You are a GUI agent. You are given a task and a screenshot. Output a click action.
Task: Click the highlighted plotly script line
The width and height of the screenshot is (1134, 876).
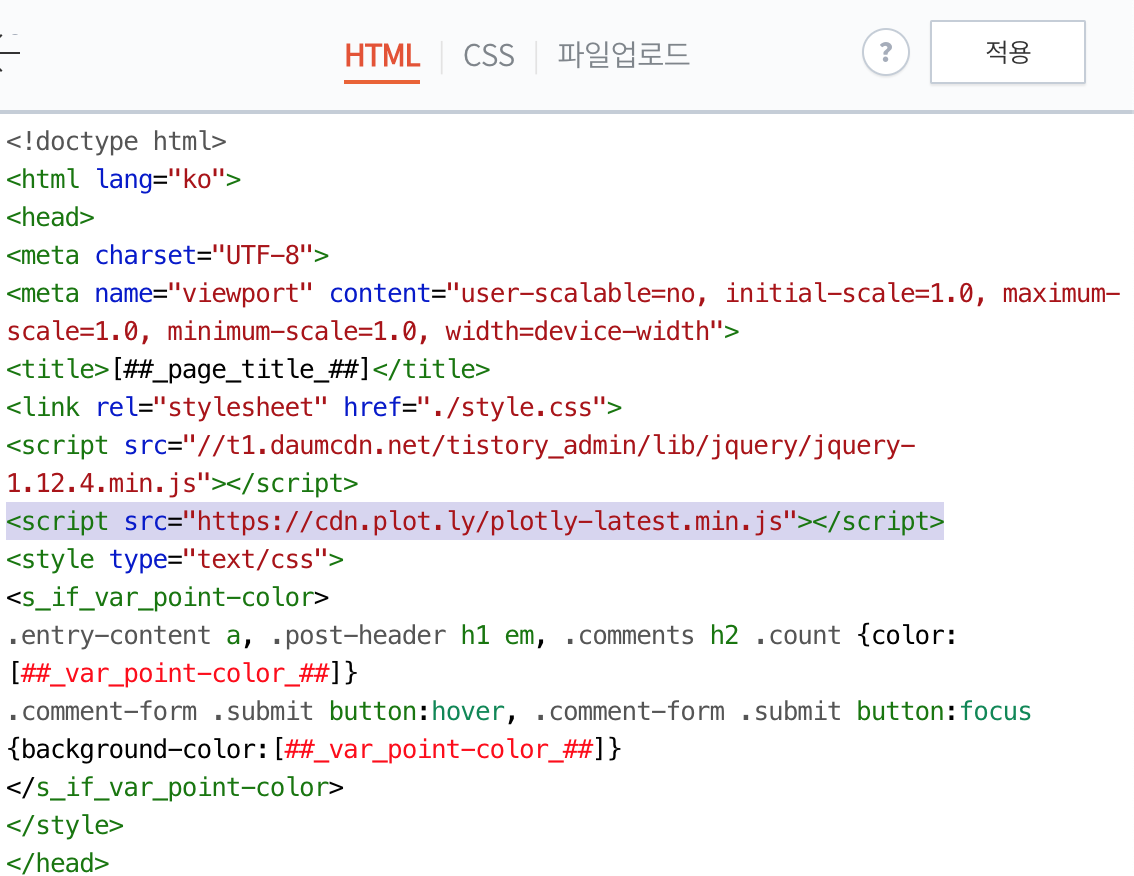coord(475,521)
